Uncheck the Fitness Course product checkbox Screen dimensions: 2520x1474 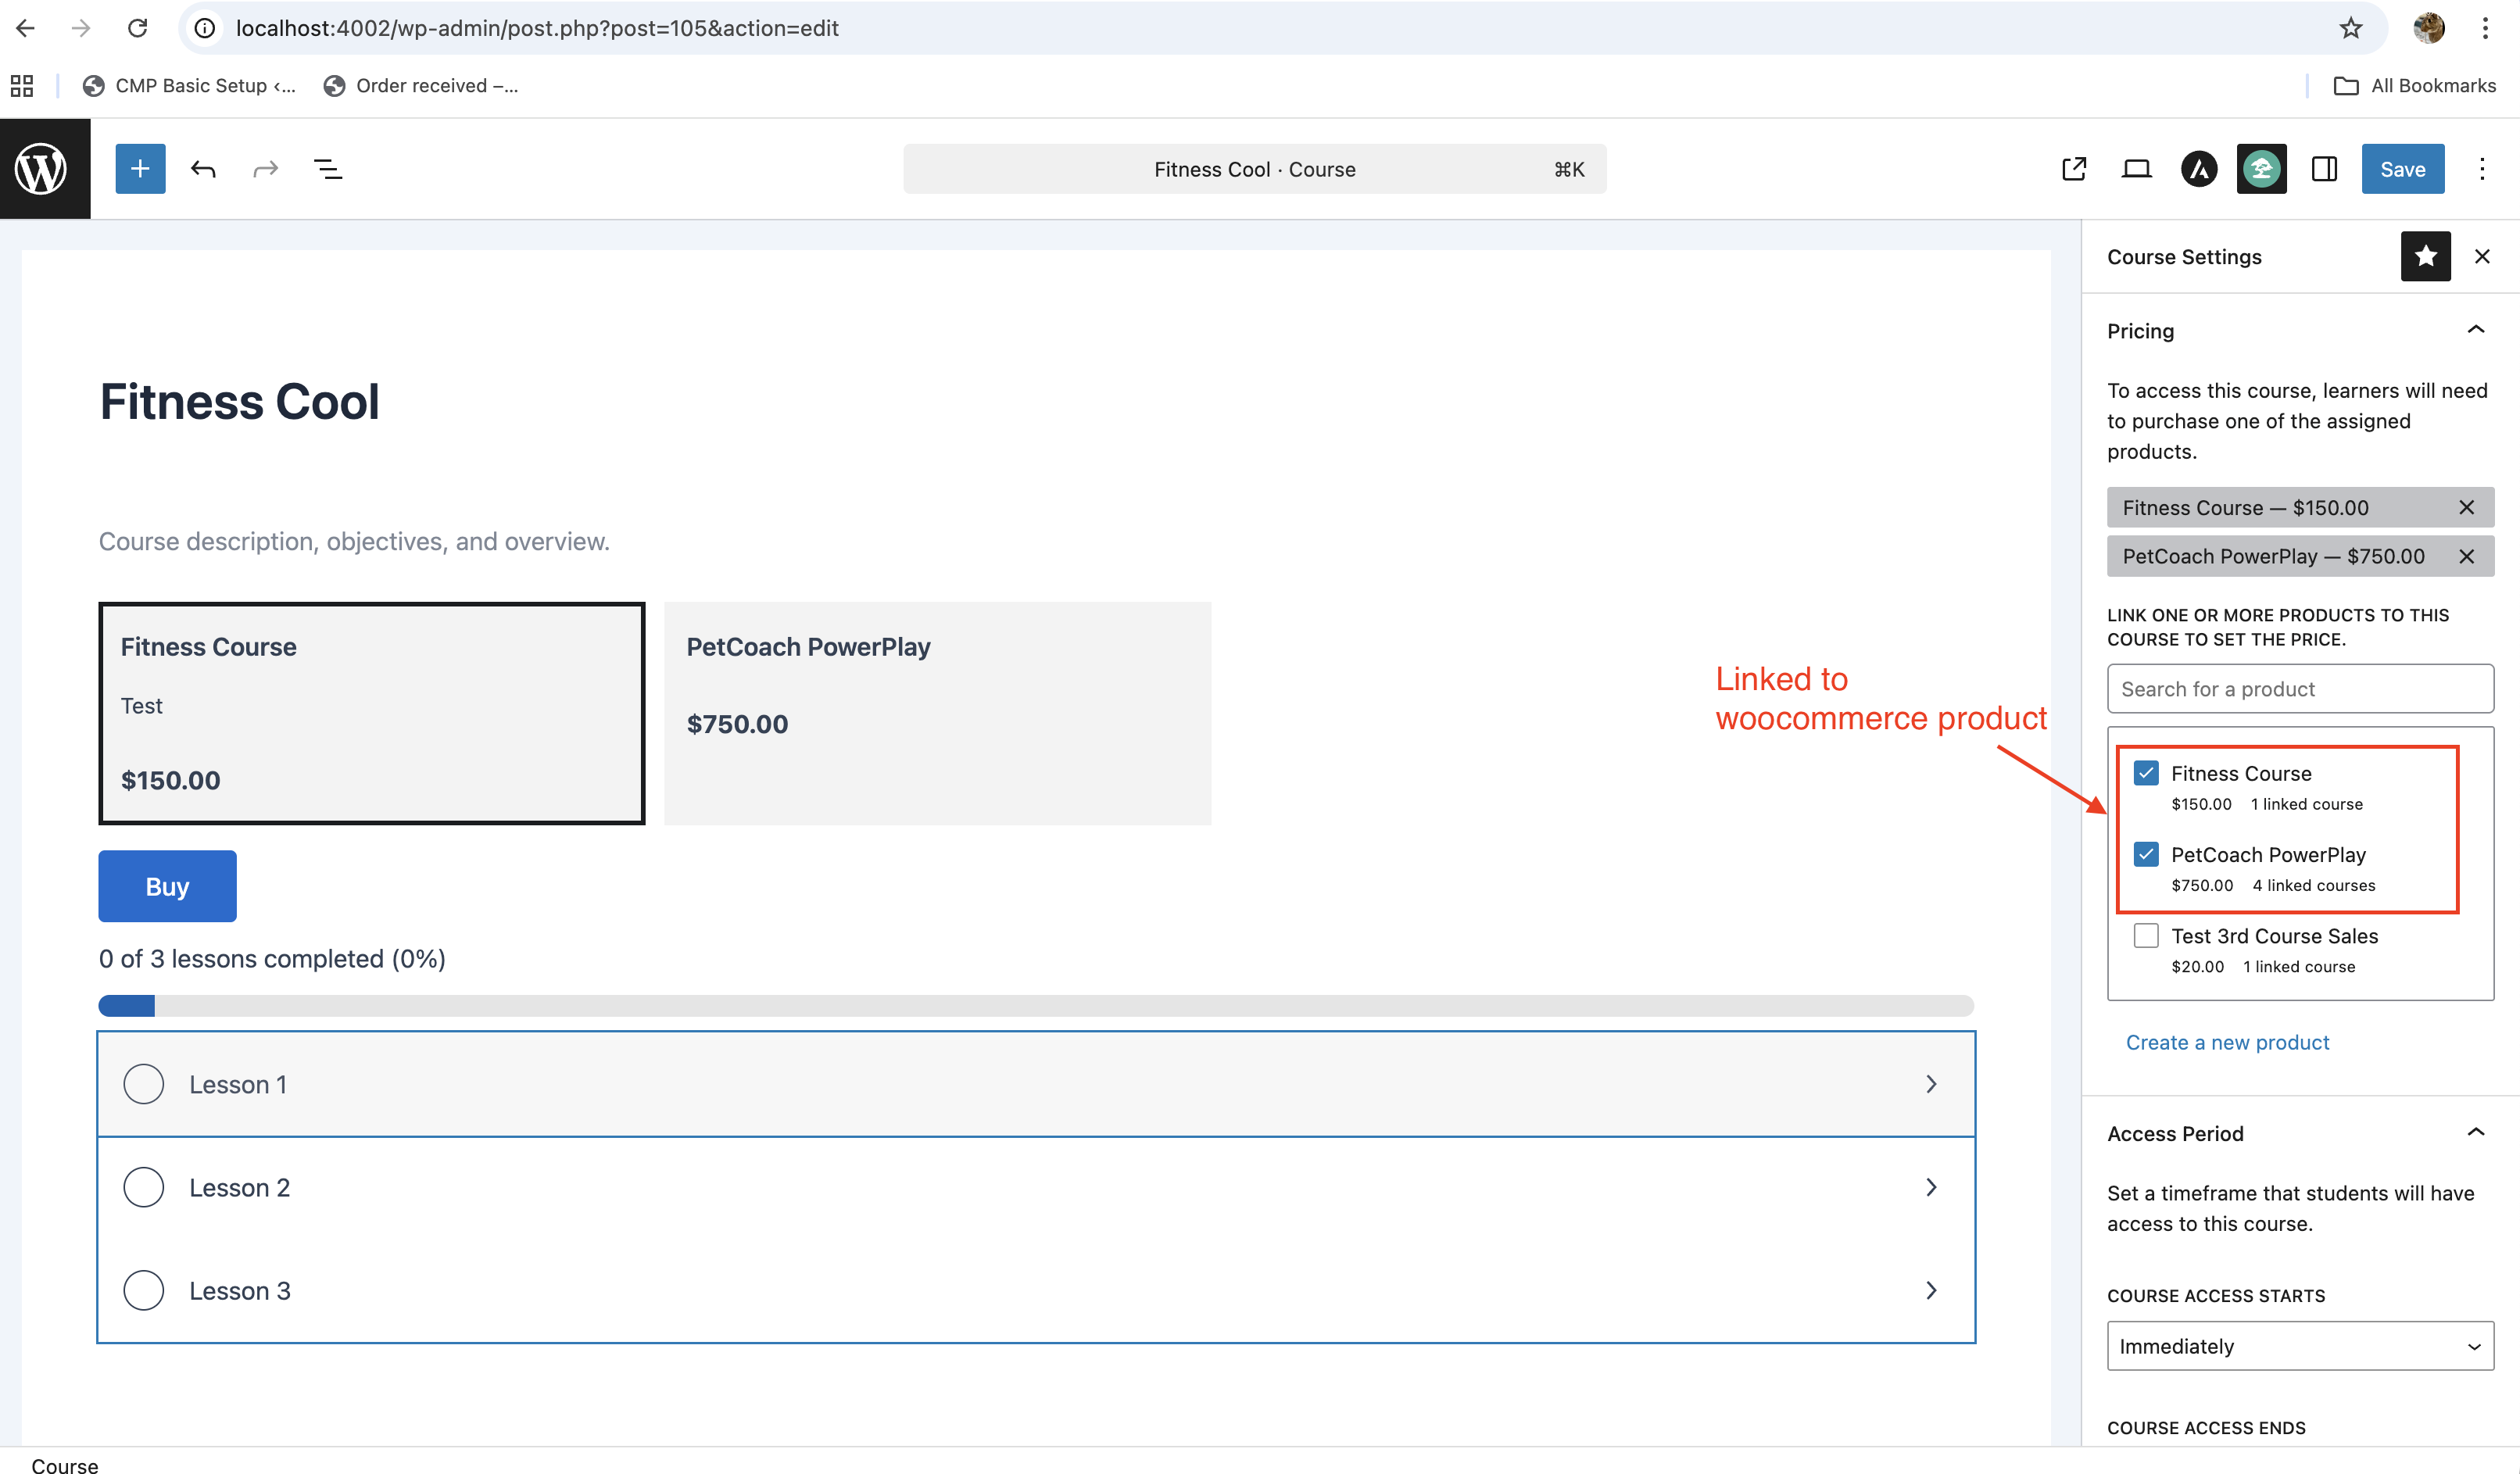pos(2146,772)
